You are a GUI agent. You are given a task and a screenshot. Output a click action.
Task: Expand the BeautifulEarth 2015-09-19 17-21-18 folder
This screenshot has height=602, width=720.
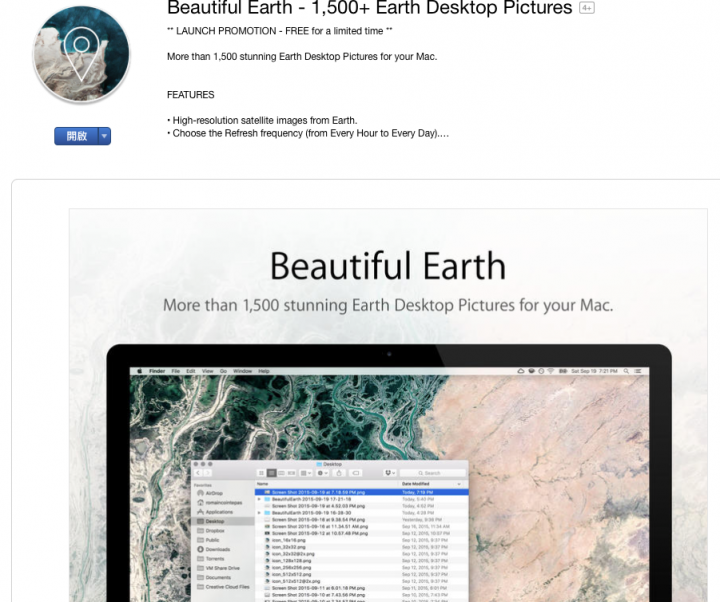click(x=259, y=499)
